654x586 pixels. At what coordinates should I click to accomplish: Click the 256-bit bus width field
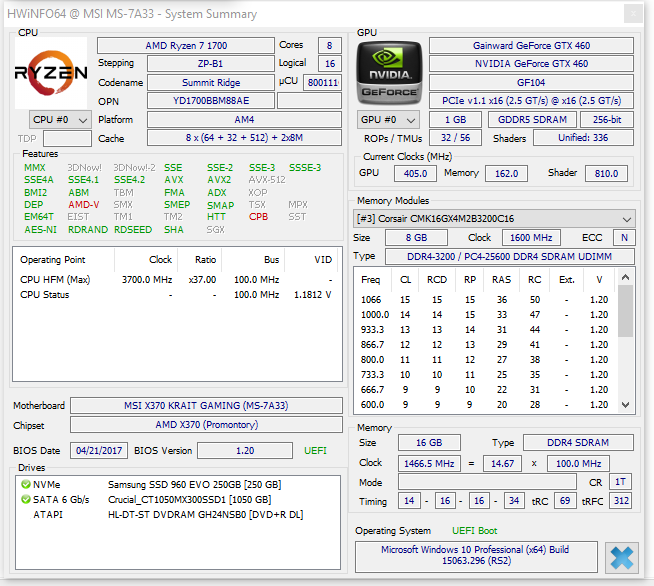tap(607, 120)
